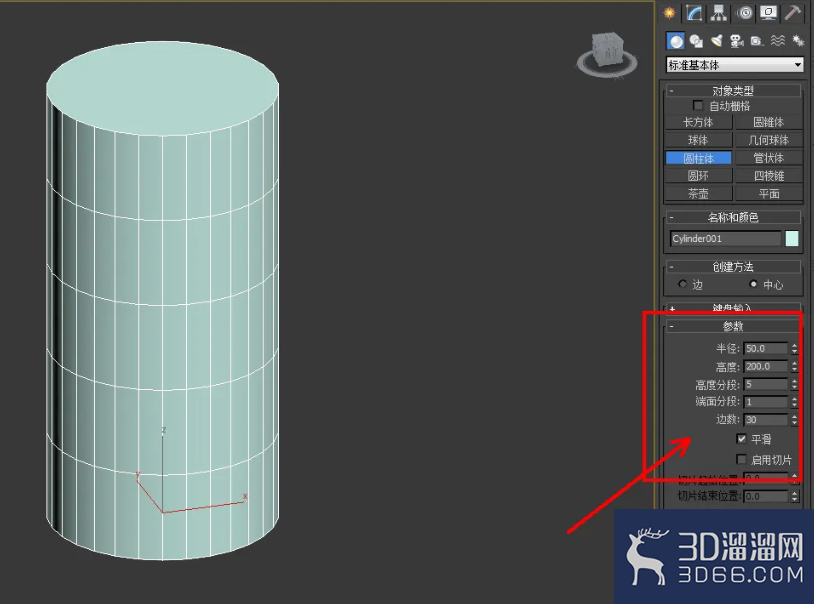Open the 标准基本体 primitive type dropdown
The height and width of the screenshot is (604, 814).
click(735, 65)
